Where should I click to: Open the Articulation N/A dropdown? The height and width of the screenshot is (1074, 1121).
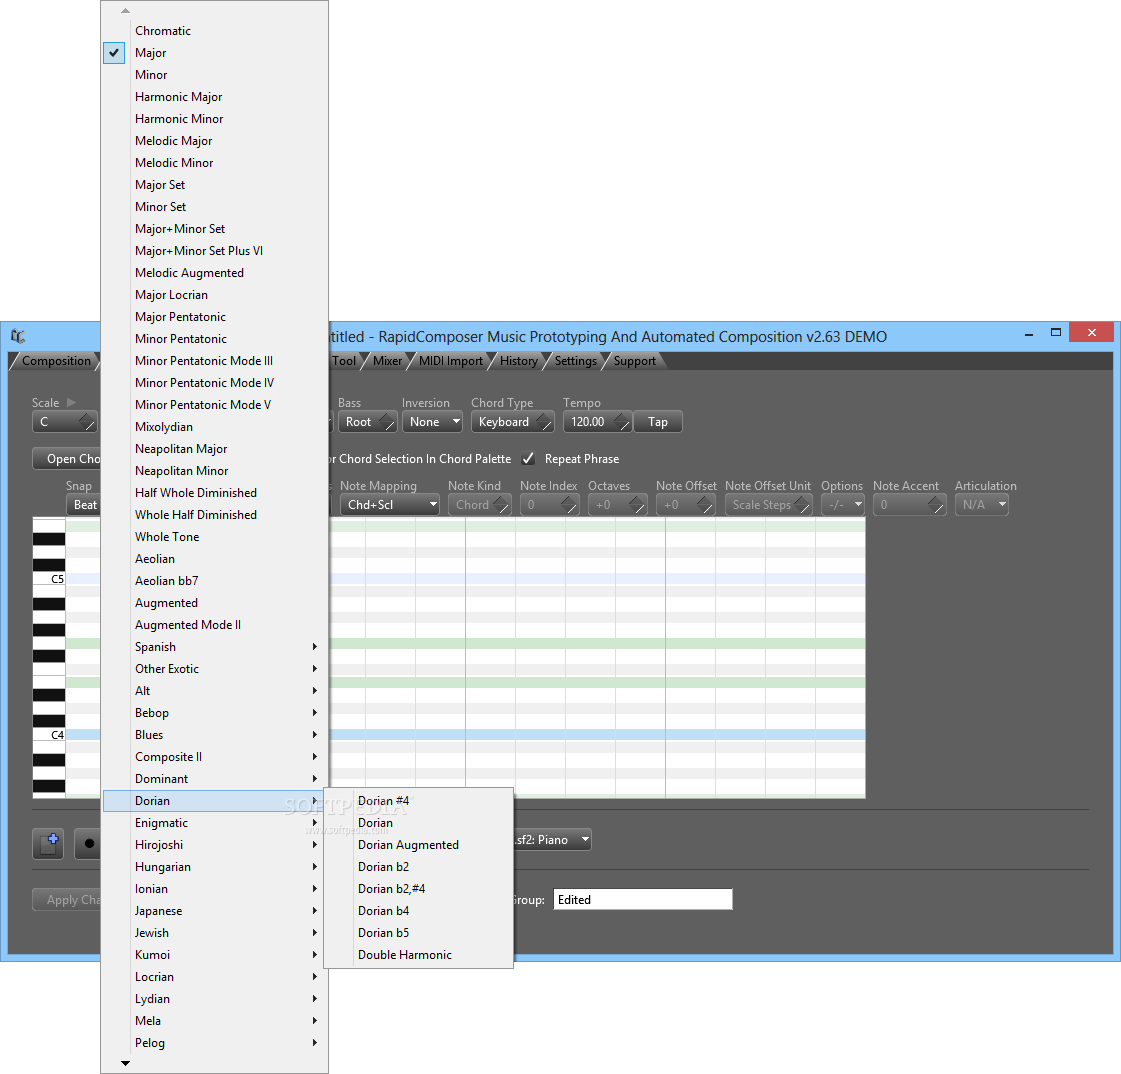[982, 505]
